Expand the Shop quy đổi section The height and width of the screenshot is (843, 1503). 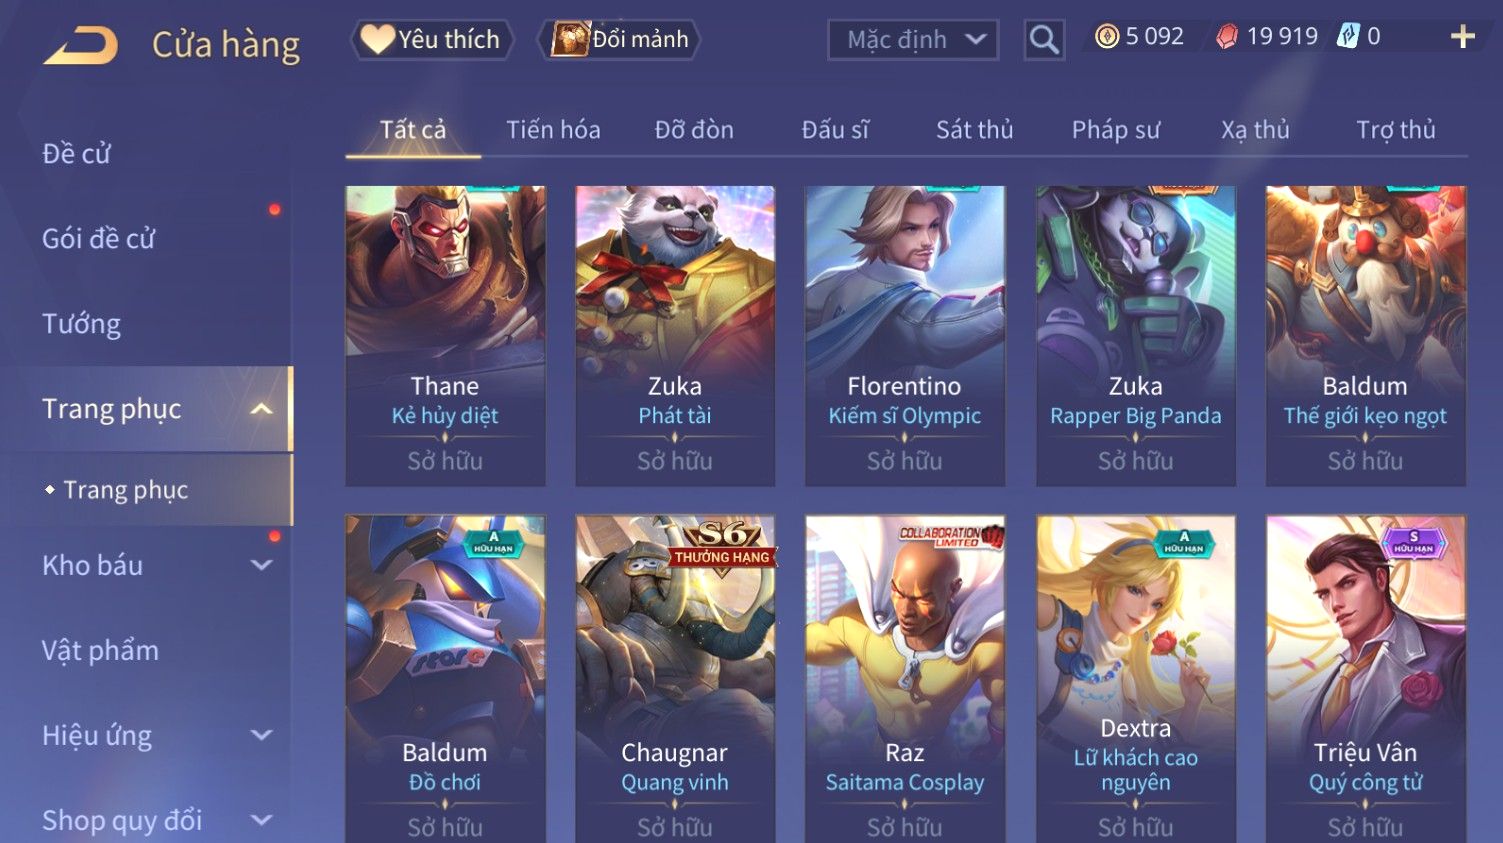point(261,821)
